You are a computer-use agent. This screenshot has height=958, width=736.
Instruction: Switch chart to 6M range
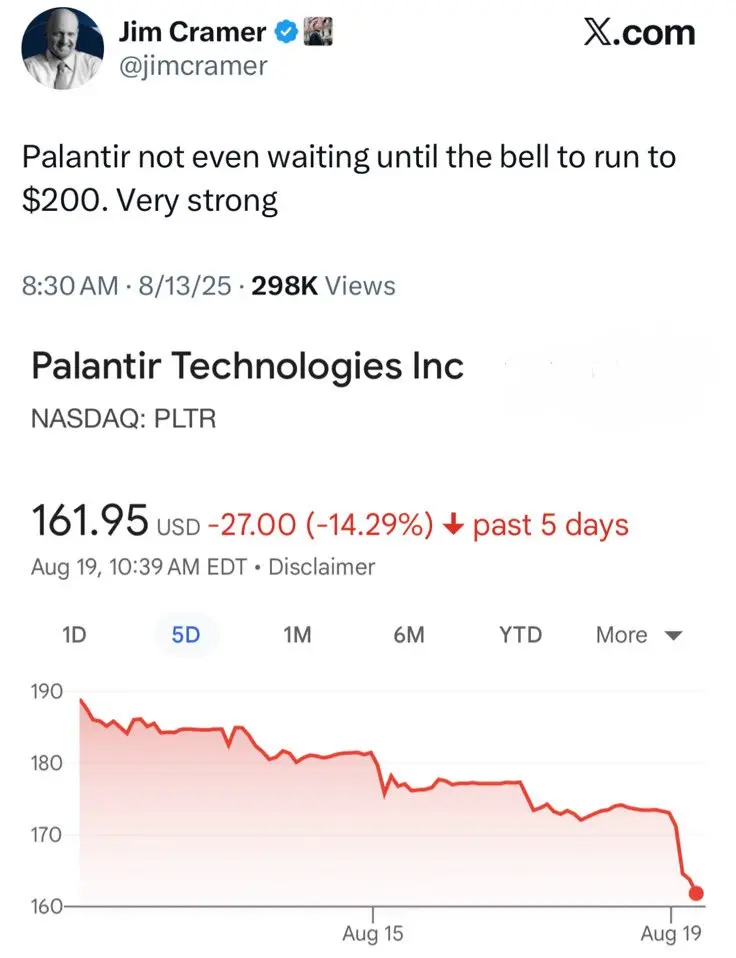tap(409, 635)
